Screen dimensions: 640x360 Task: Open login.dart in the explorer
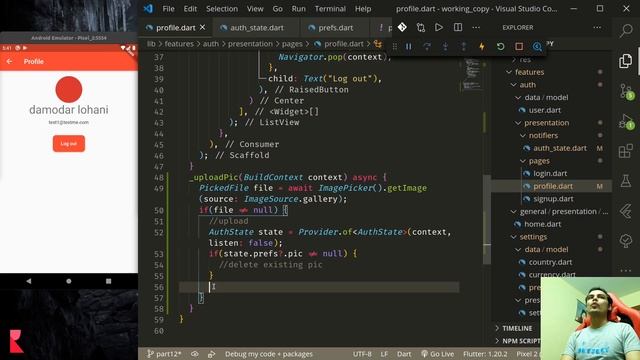point(550,173)
